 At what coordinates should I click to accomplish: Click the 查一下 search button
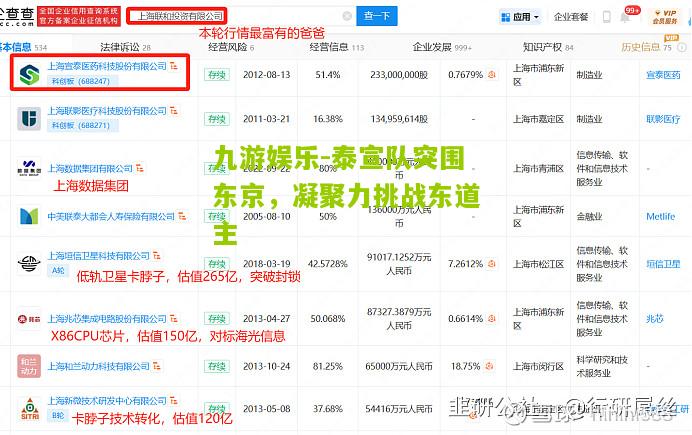[x=376, y=16]
